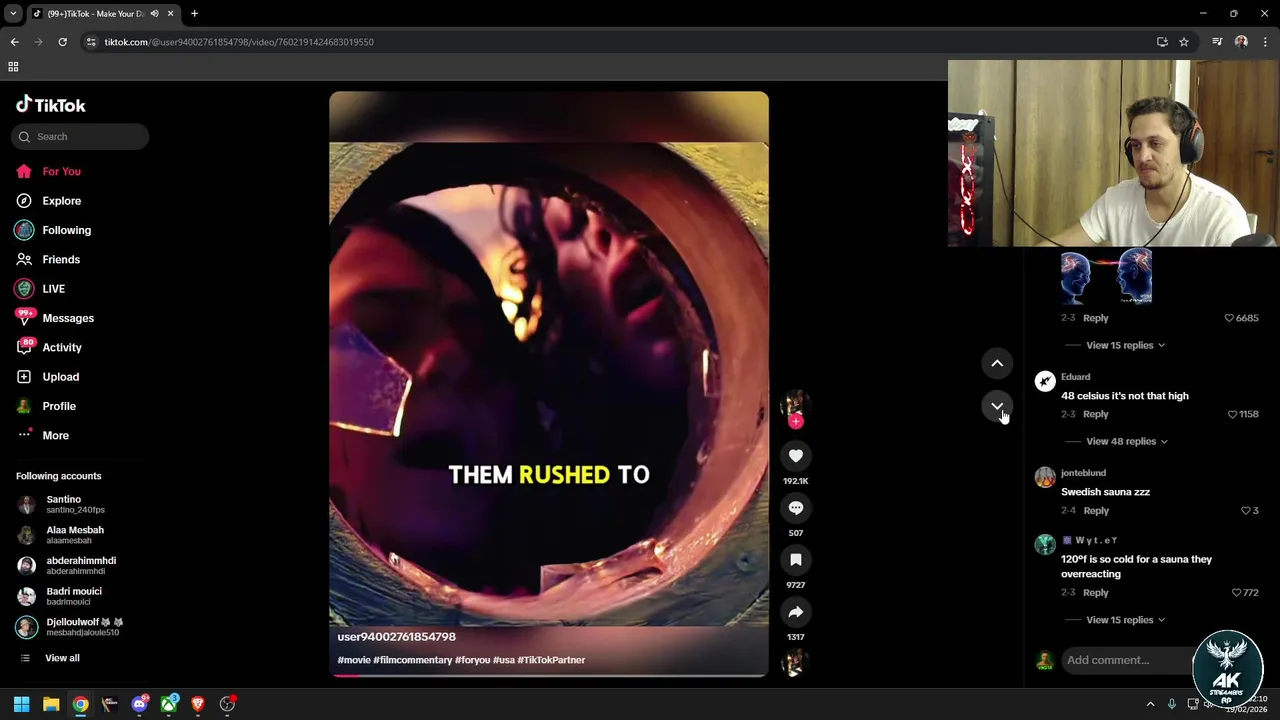Open comments using the speech bubble icon

click(796, 508)
